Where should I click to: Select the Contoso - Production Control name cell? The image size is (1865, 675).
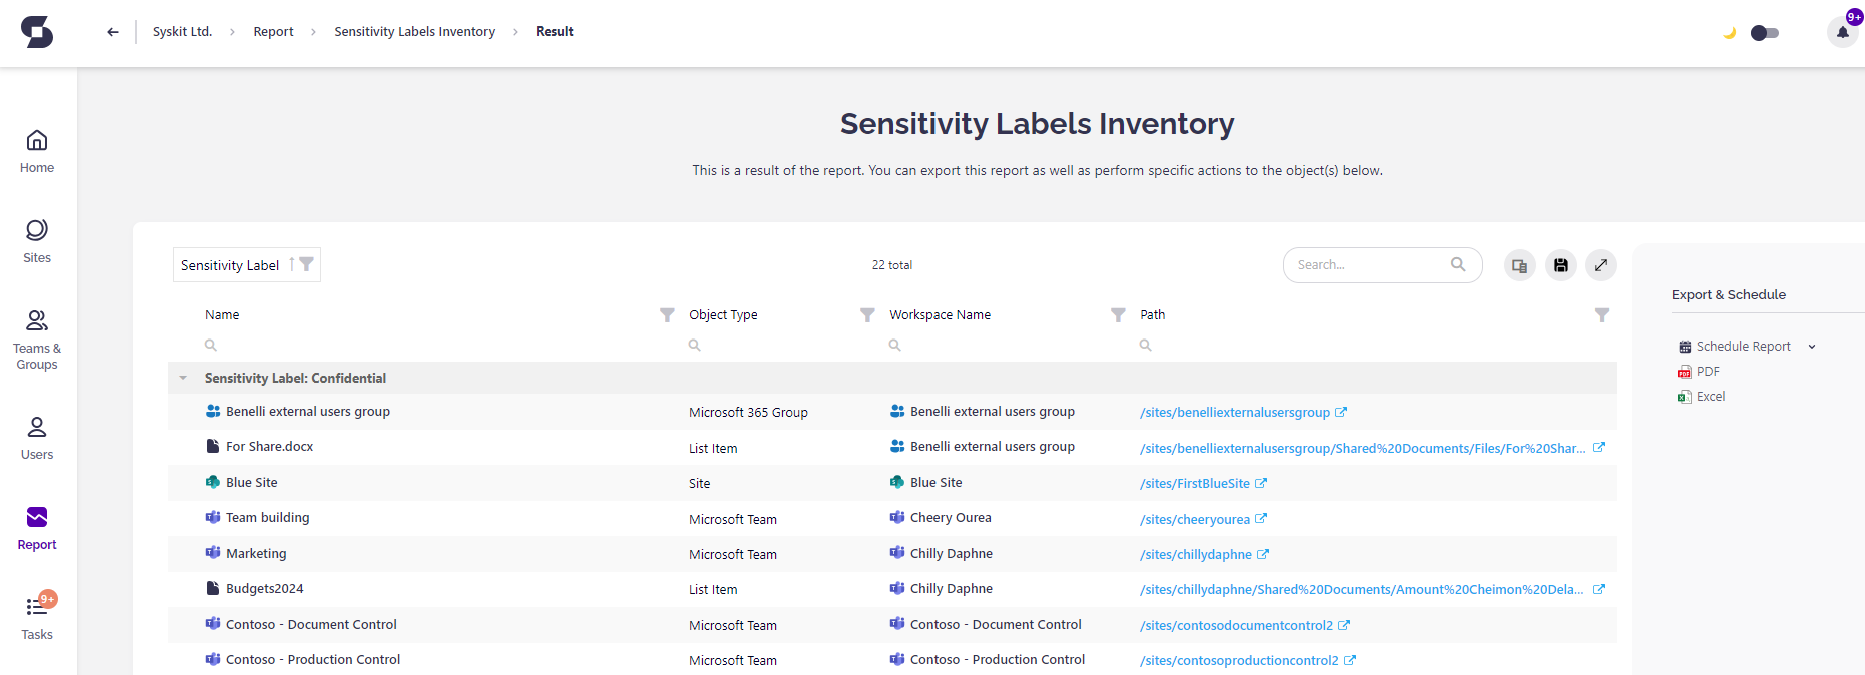click(x=313, y=659)
